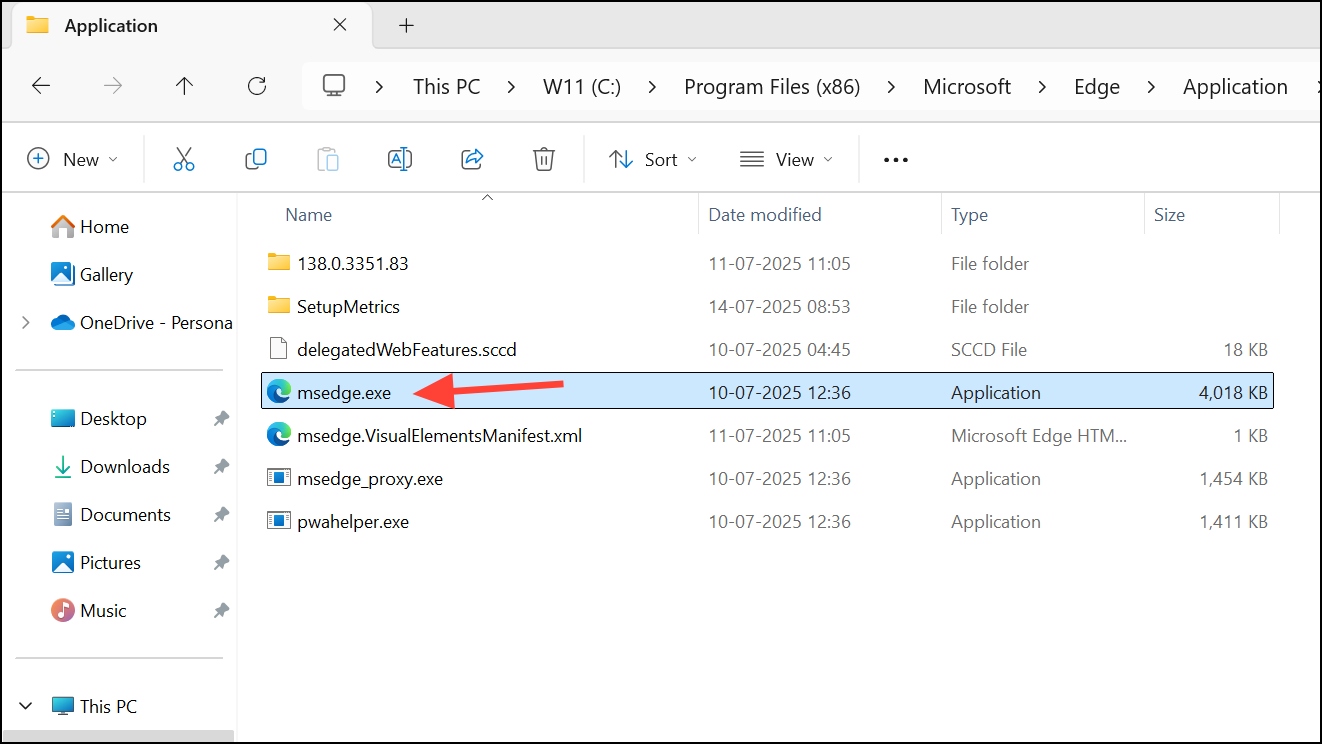The height and width of the screenshot is (744, 1322).
Task: Select the msedge.exe file name
Action: click(344, 393)
